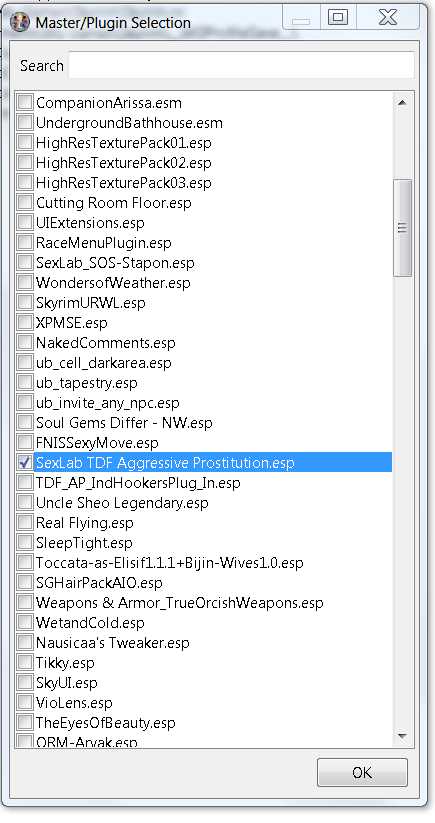Select the SGHairPackAIO.esp list item
The width and height of the screenshot is (435, 823).
tap(99, 583)
